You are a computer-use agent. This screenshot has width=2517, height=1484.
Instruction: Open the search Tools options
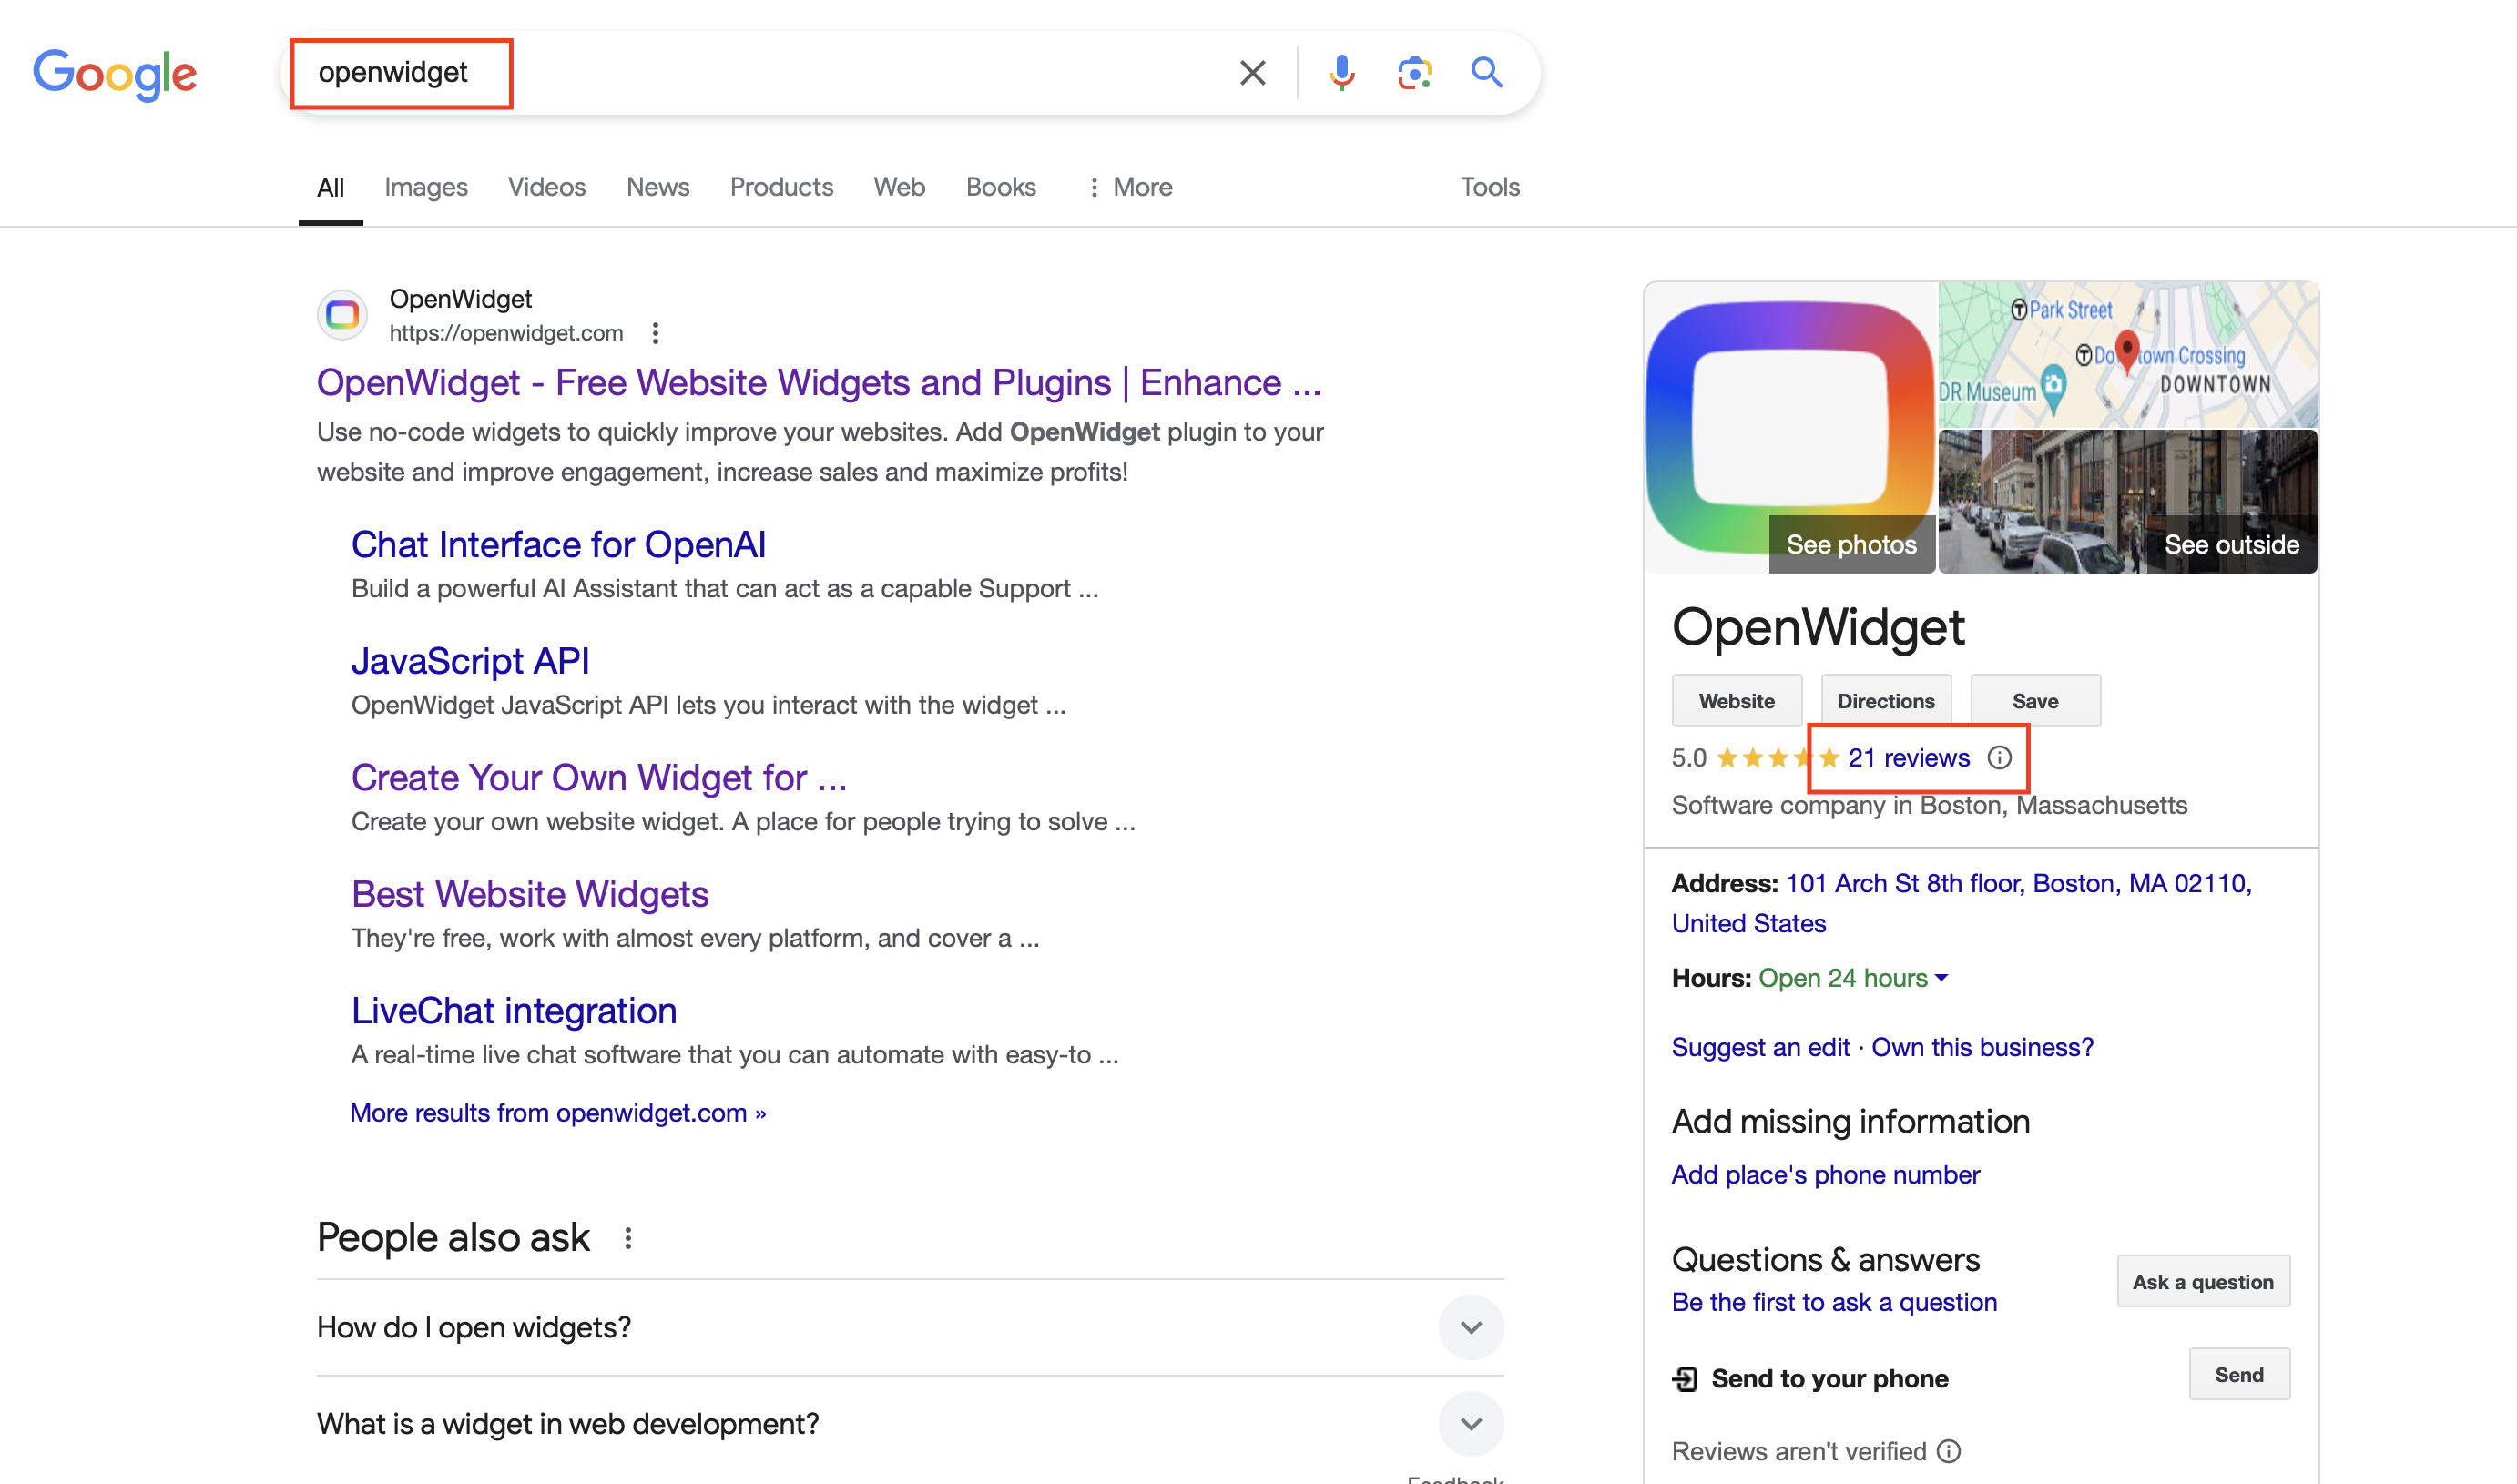coord(1489,187)
